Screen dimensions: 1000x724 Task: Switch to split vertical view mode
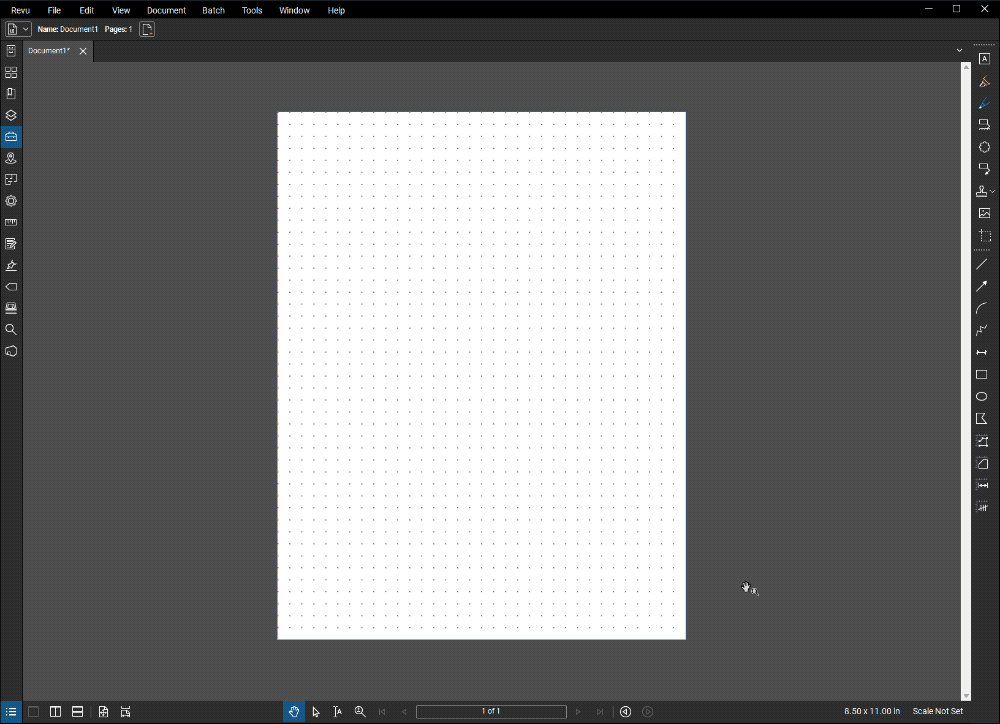click(x=55, y=711)
